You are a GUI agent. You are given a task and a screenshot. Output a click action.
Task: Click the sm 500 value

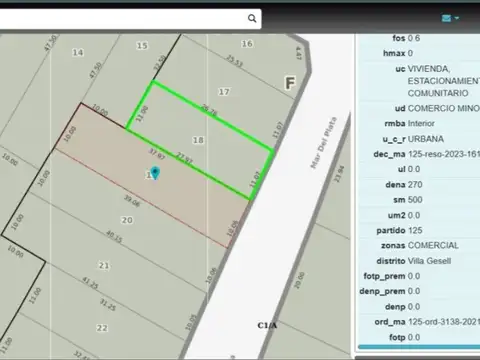tap(415, 200)
